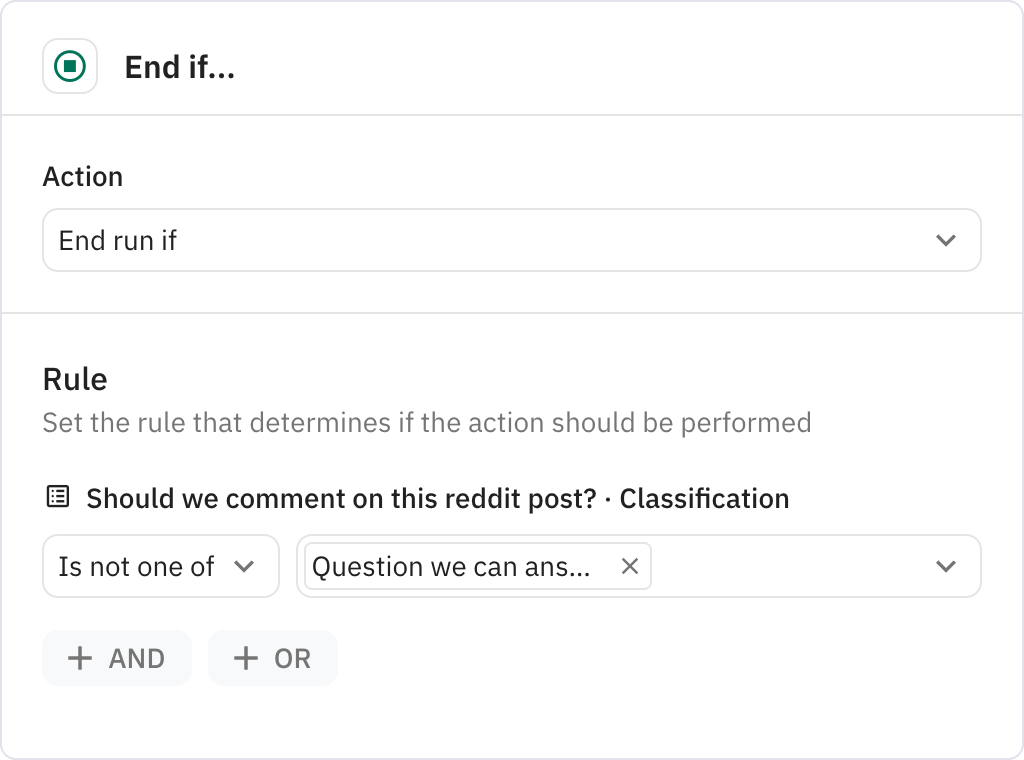The image size is (1024, 760).
Task: Click the X to remove the Question chip
Action: (630, 566)
